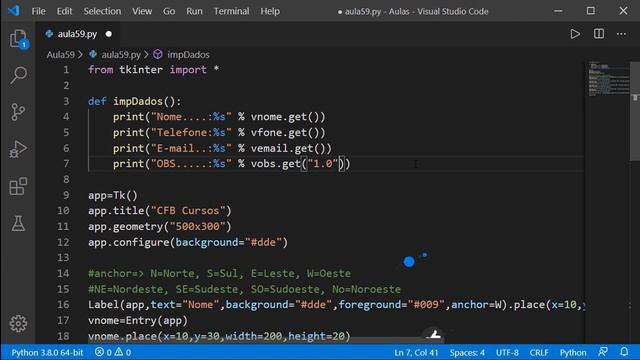Click the "1.0" string on line 7
This screenshot has width=640, height=360.
click(x=323, y=164)
